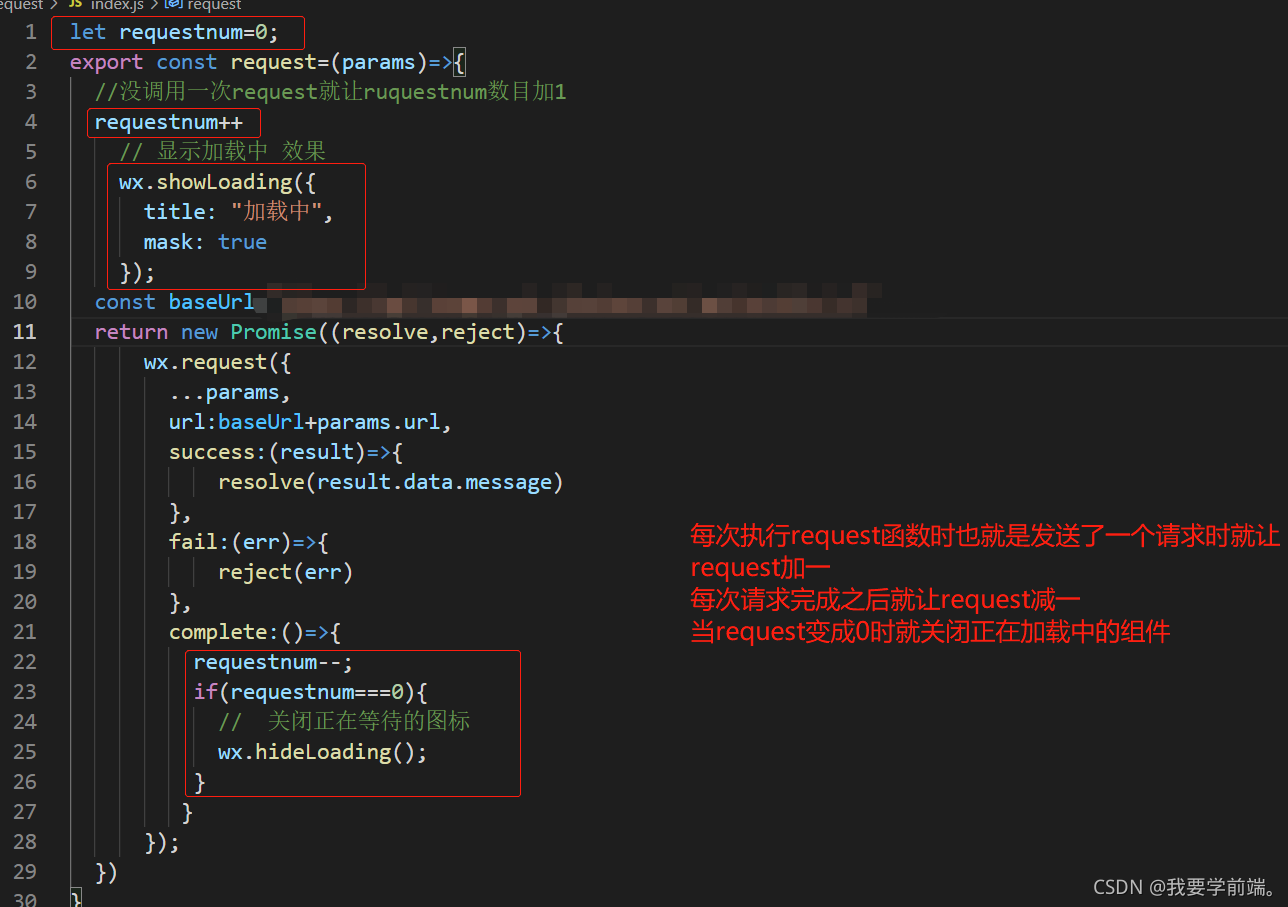Select line number 28 in the gutter
This screenshot has width=1288, height=907.
[25, 842]
